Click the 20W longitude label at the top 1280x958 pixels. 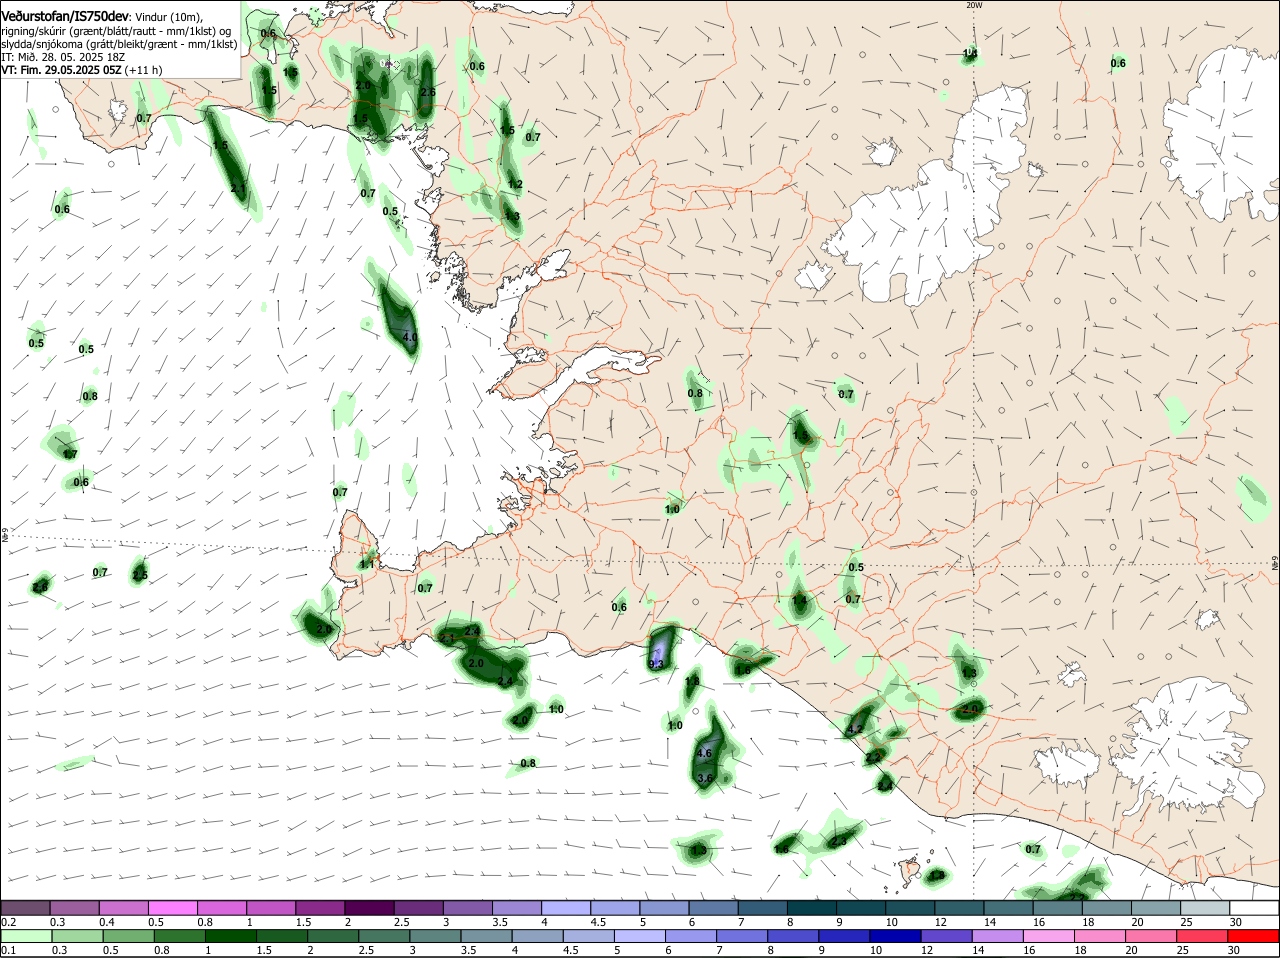[x=974, y=5]
